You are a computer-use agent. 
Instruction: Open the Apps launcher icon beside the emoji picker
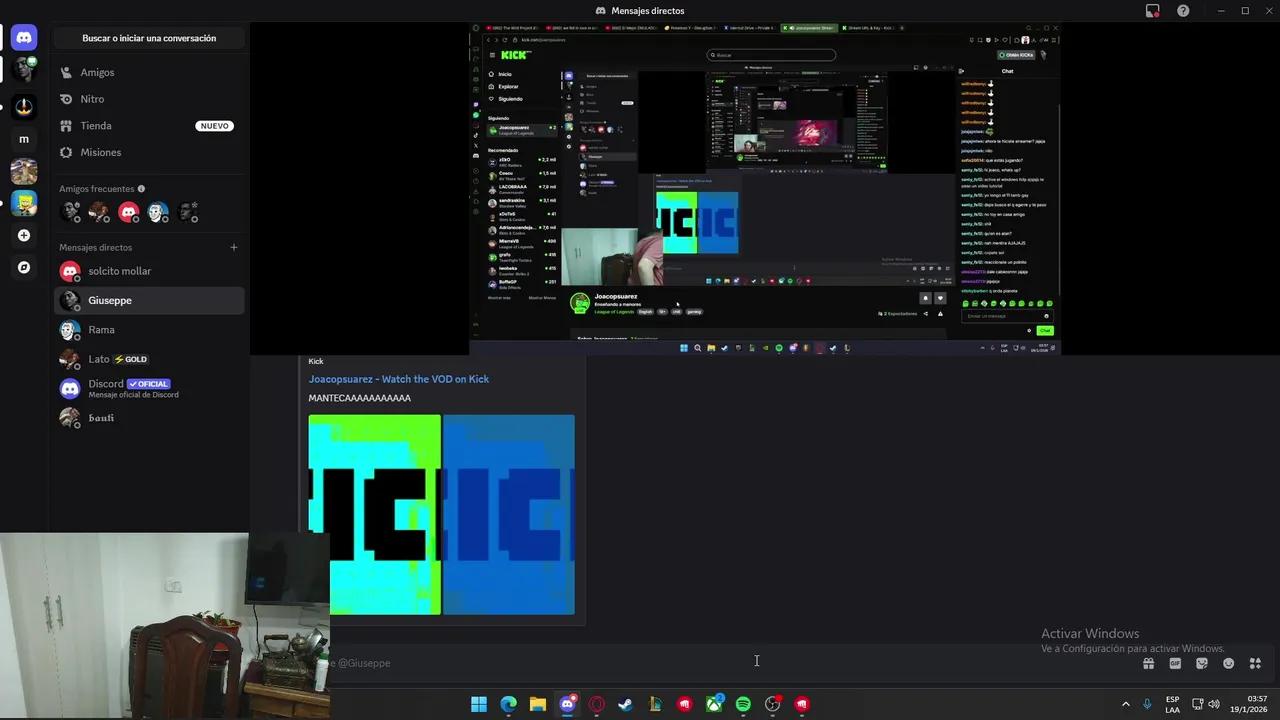point(1255,663)
